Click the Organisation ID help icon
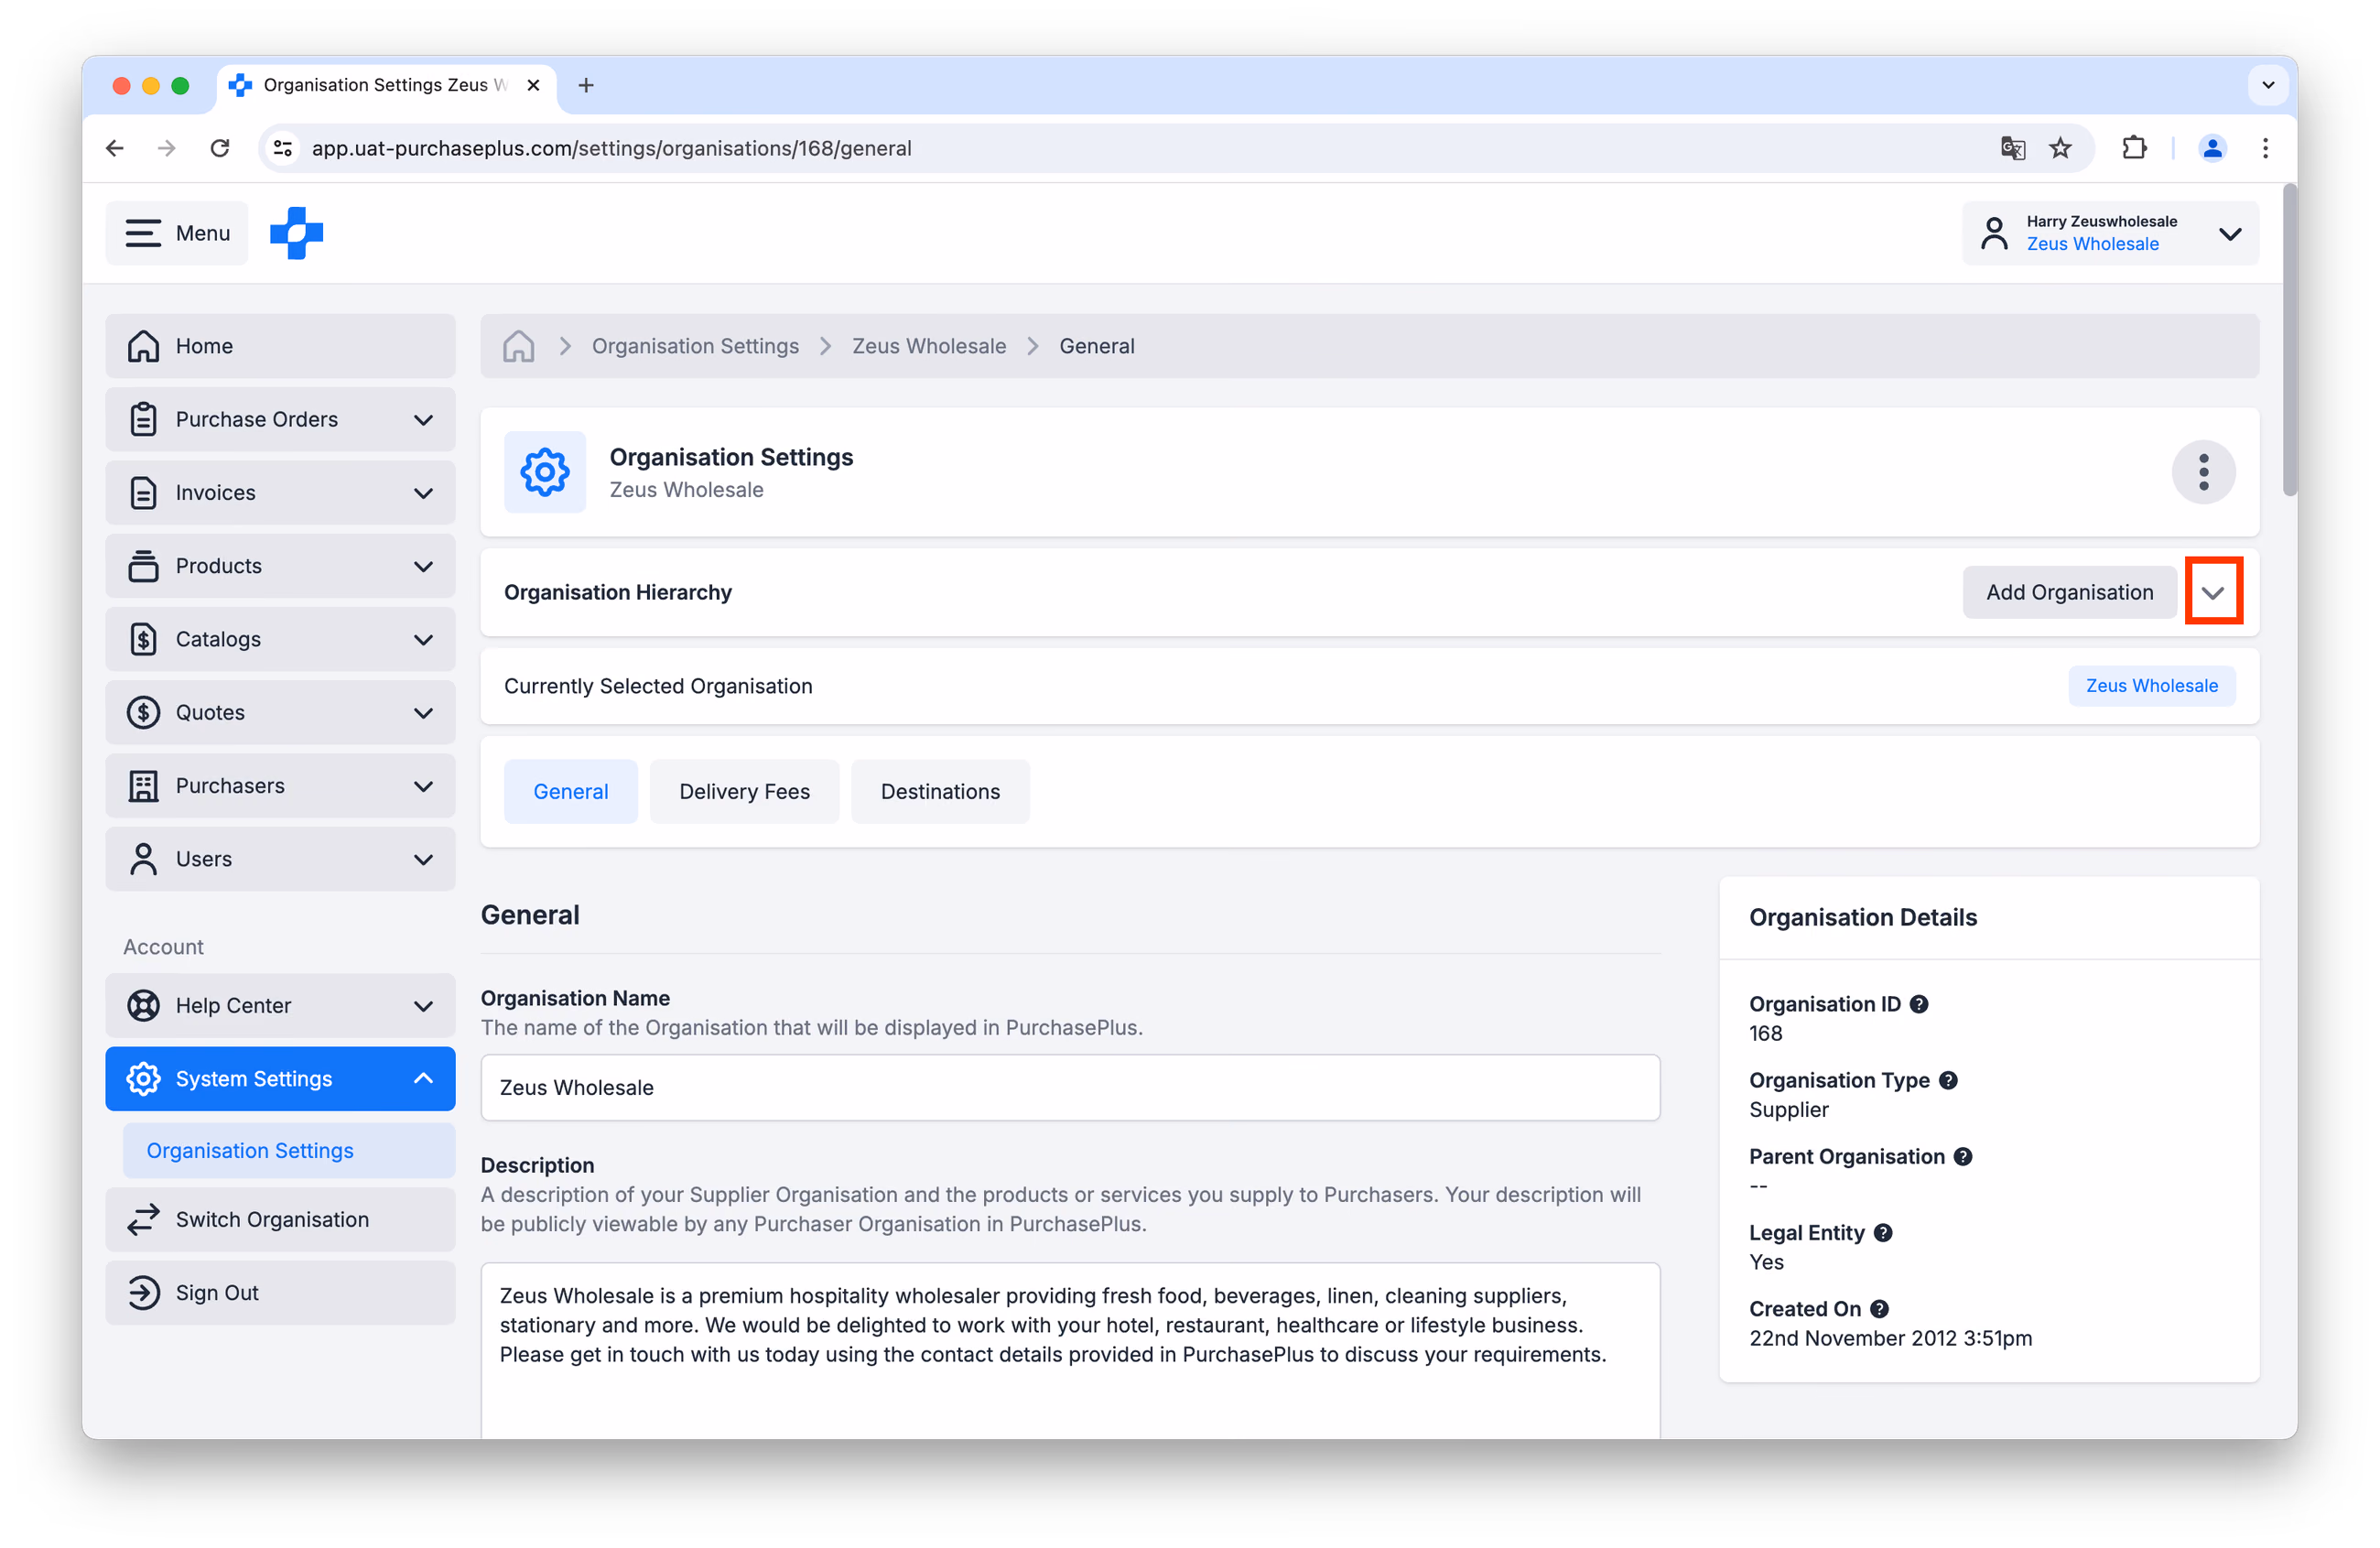This screenshot has height=1548, width=2380. tap(1919, 1004)
